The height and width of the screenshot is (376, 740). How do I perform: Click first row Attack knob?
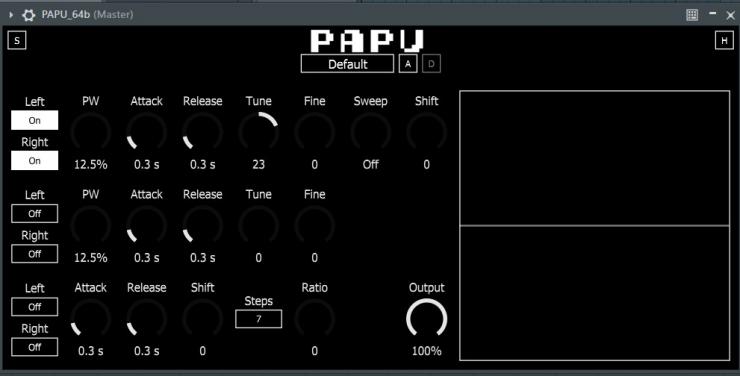[x=146, y=133]
